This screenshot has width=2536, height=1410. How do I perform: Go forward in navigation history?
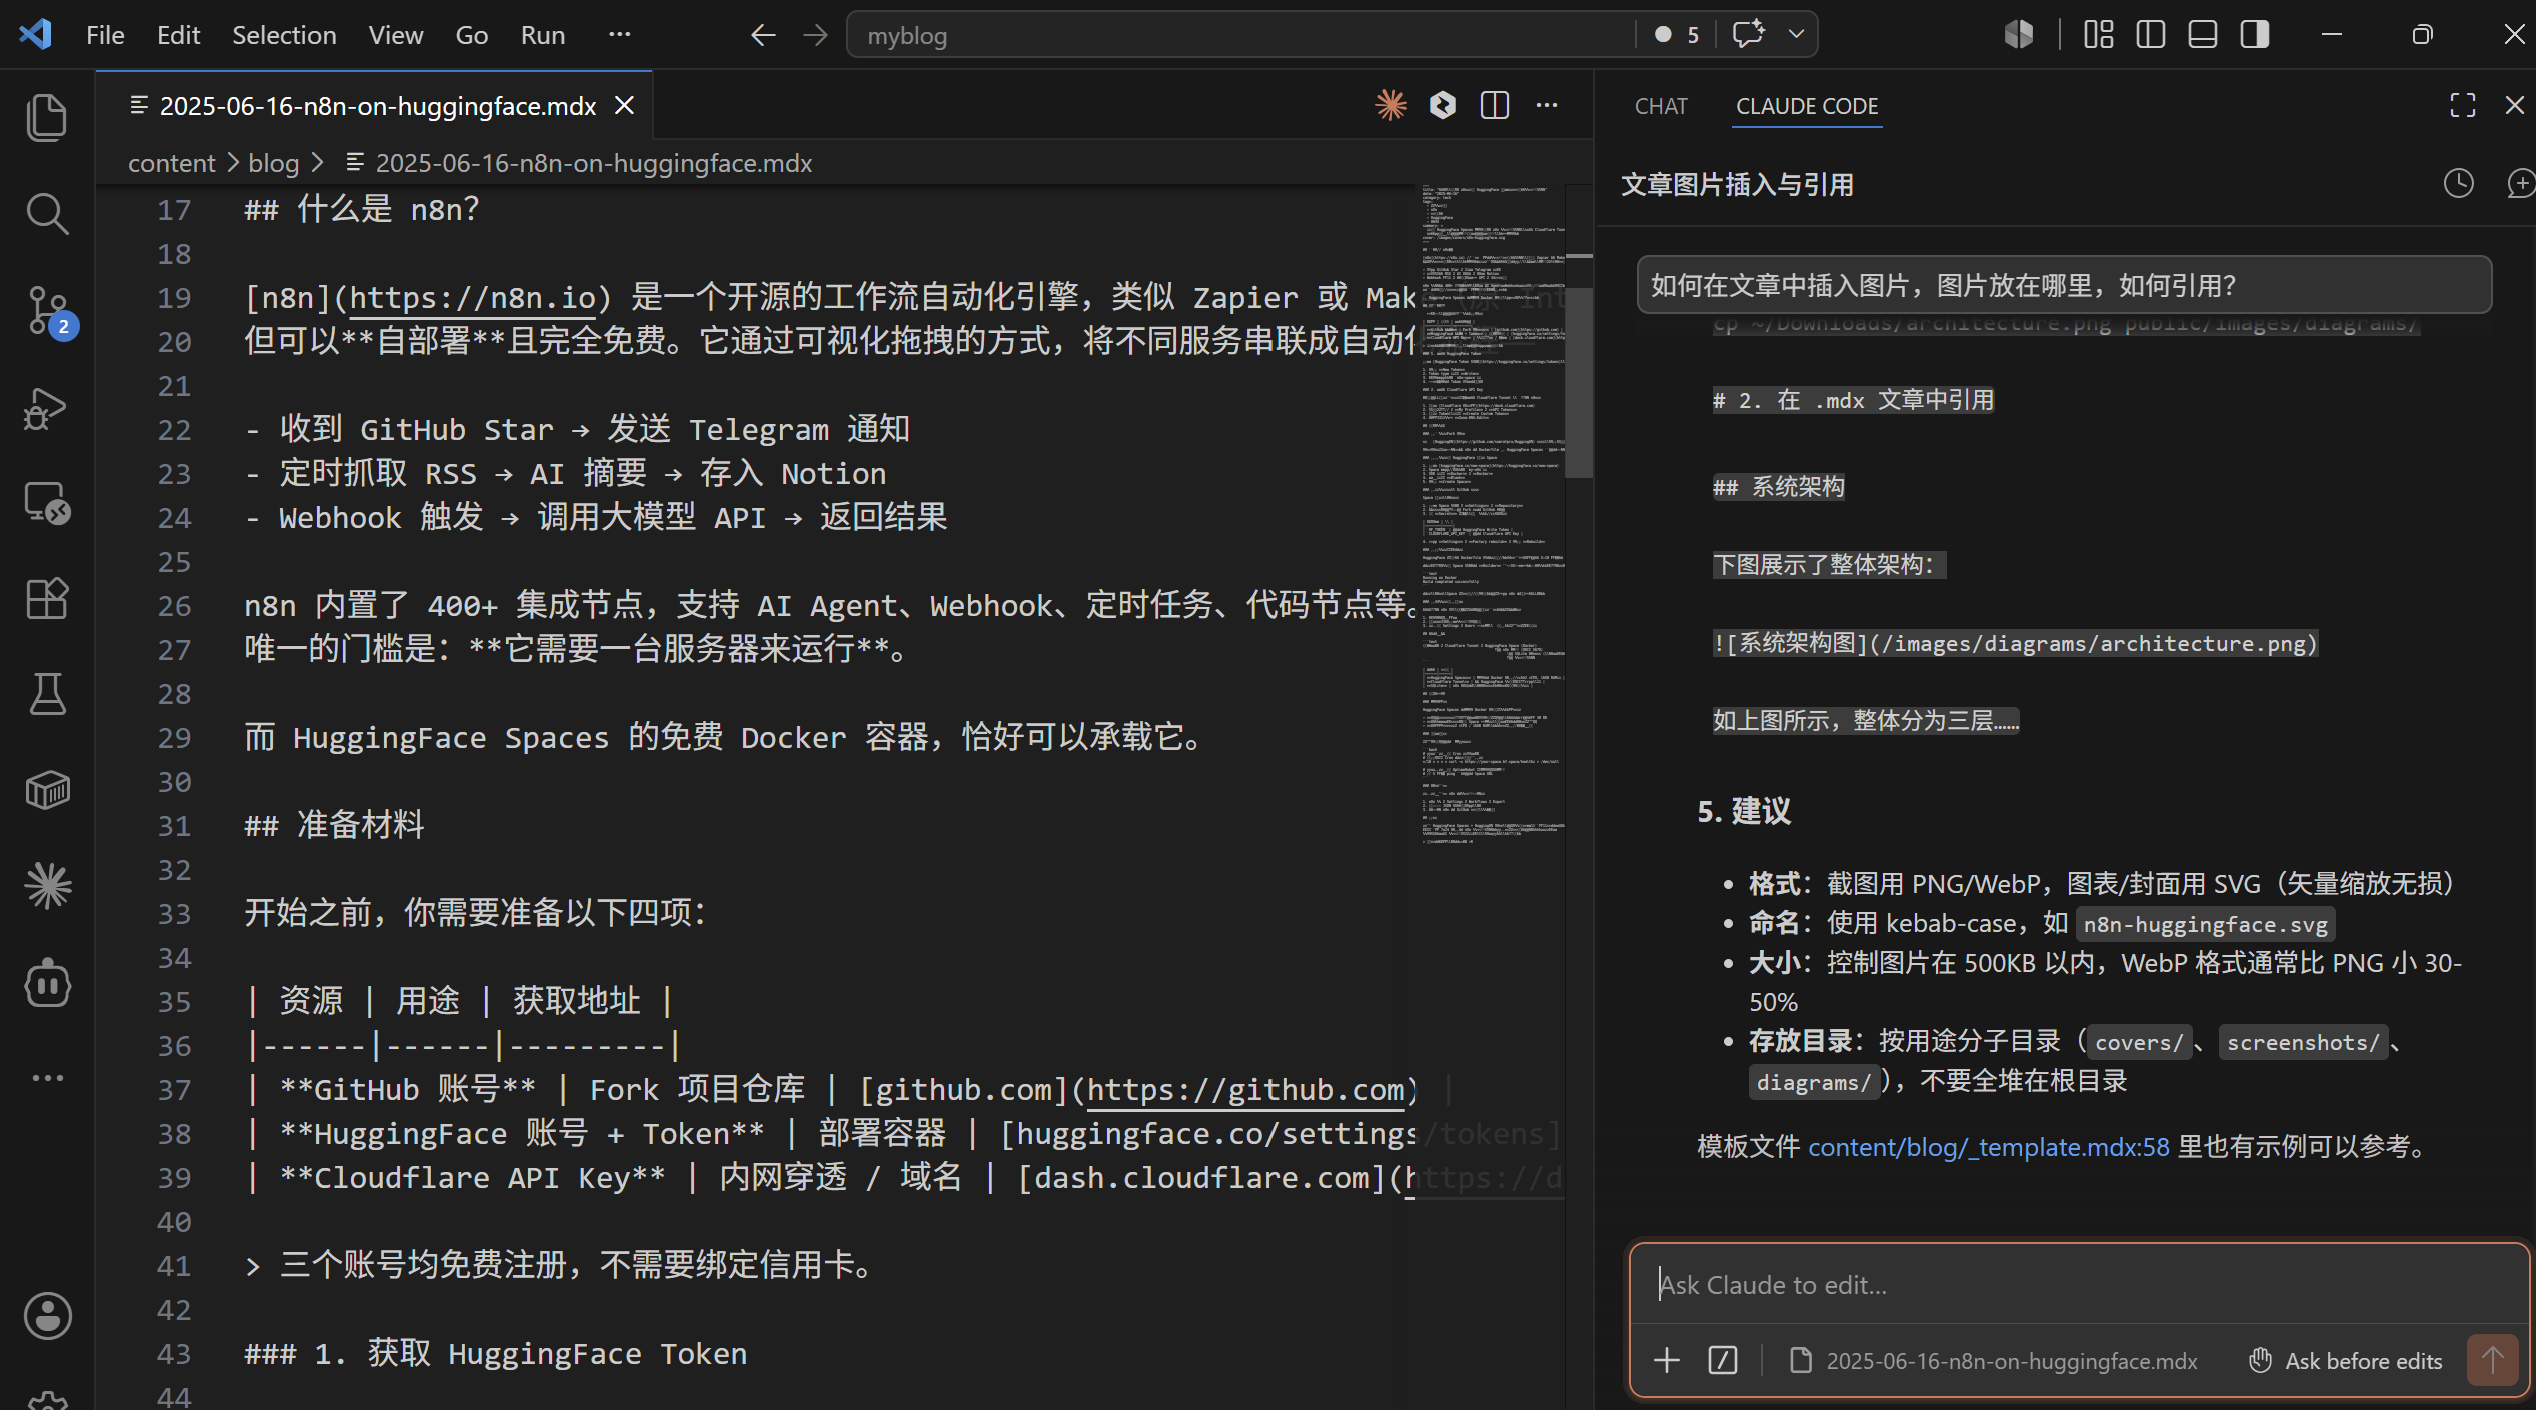(x=815, y=35)
